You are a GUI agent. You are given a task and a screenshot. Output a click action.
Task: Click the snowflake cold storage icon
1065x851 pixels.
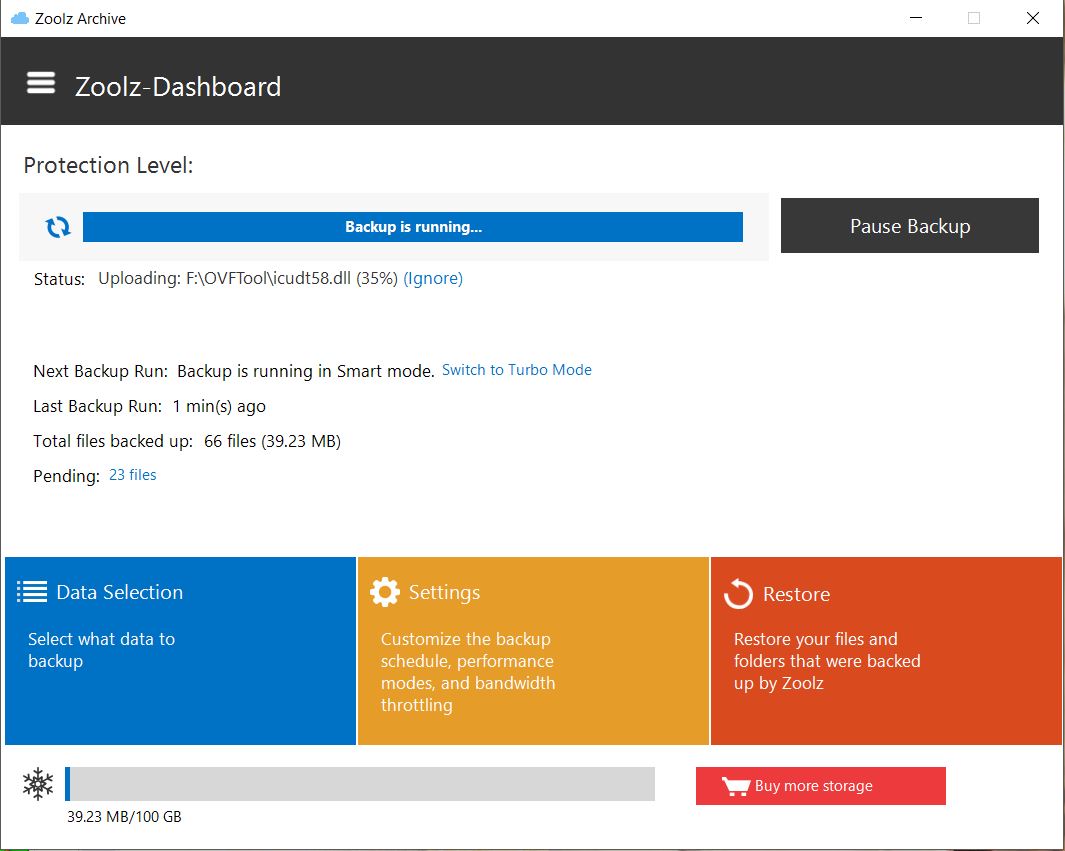click(x=38, y=784)
